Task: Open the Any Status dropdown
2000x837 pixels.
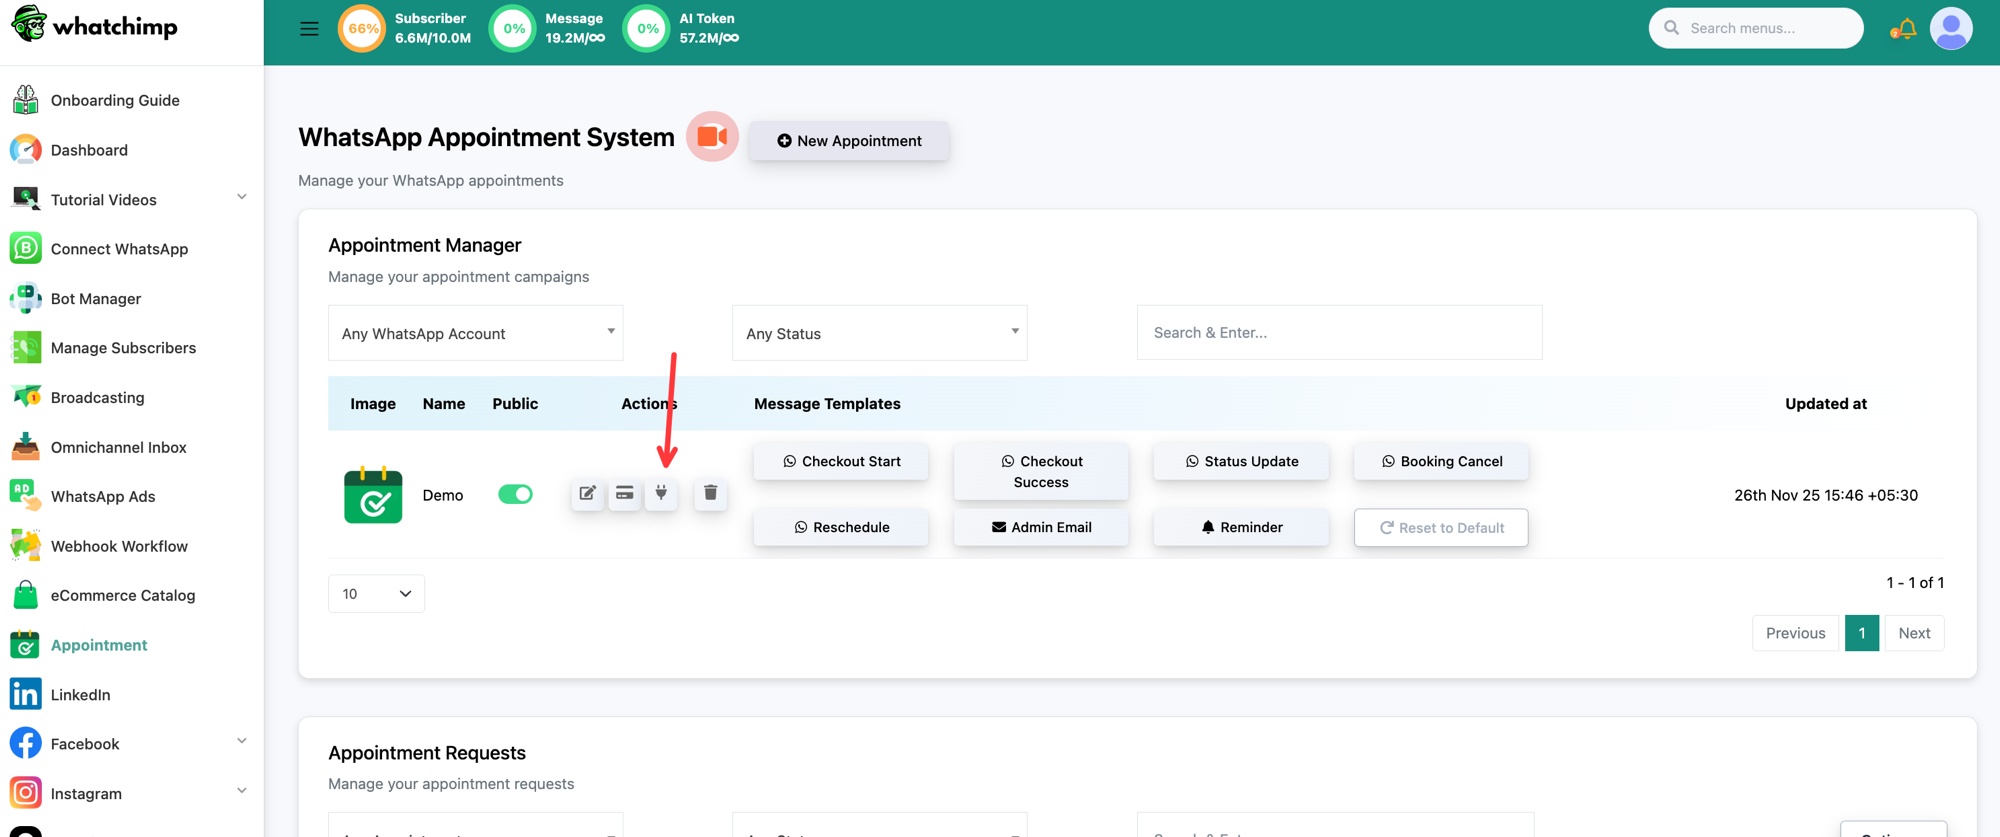Action: click(x=879, y=333)
